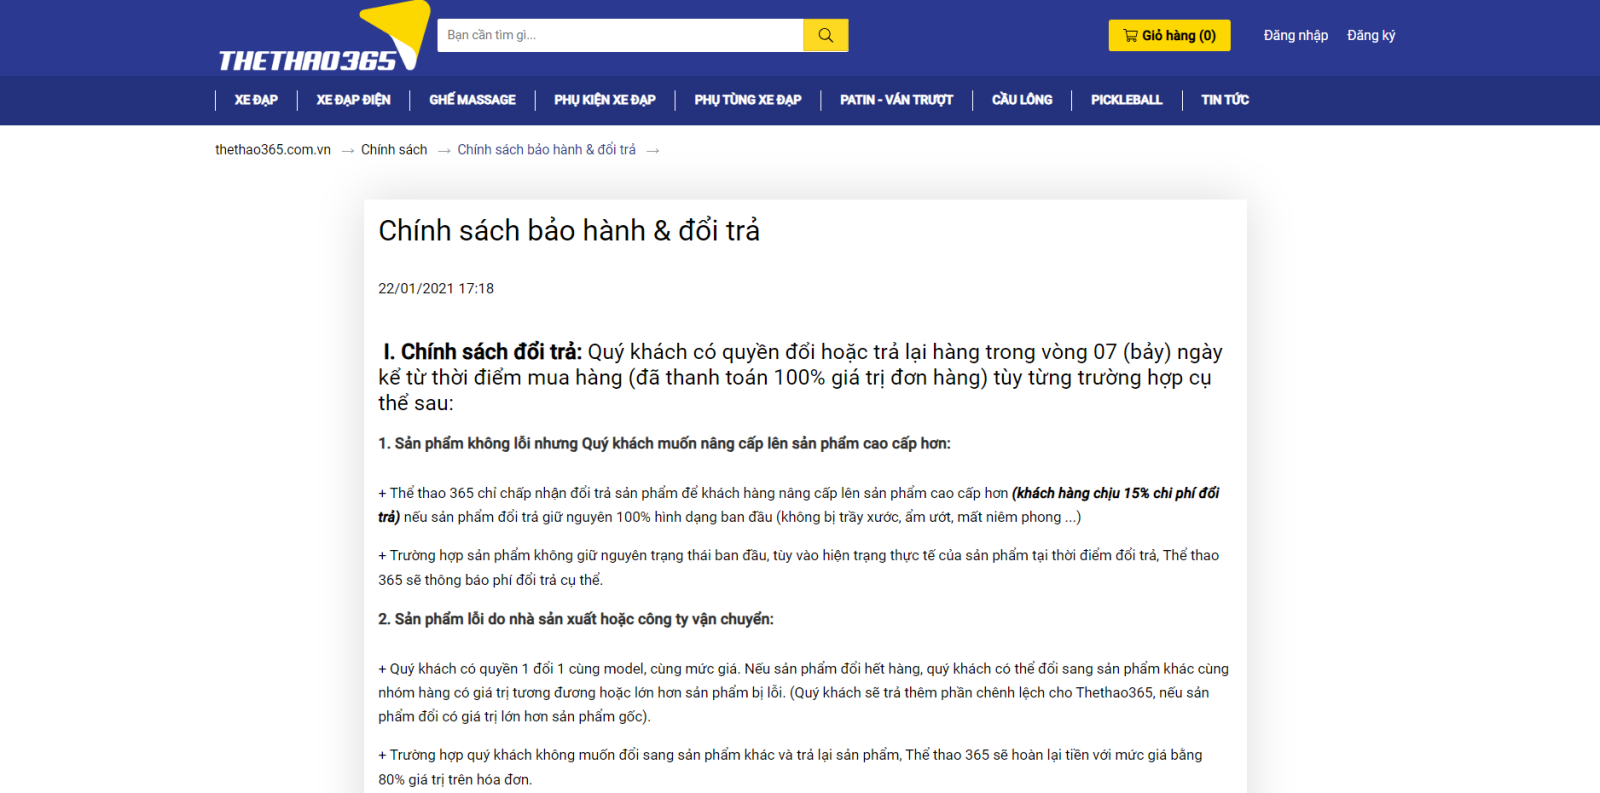Open PHỤ TÙNG XE ĐẠP category
1600x793 pixels.
click(x=747, y=100)
